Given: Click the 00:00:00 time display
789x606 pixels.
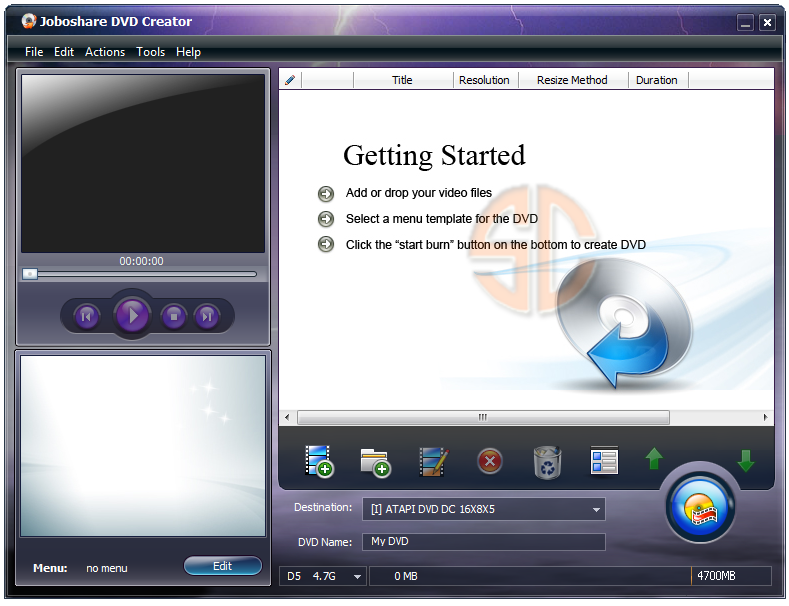Looking at the screenshot, I should click(141, 261).
